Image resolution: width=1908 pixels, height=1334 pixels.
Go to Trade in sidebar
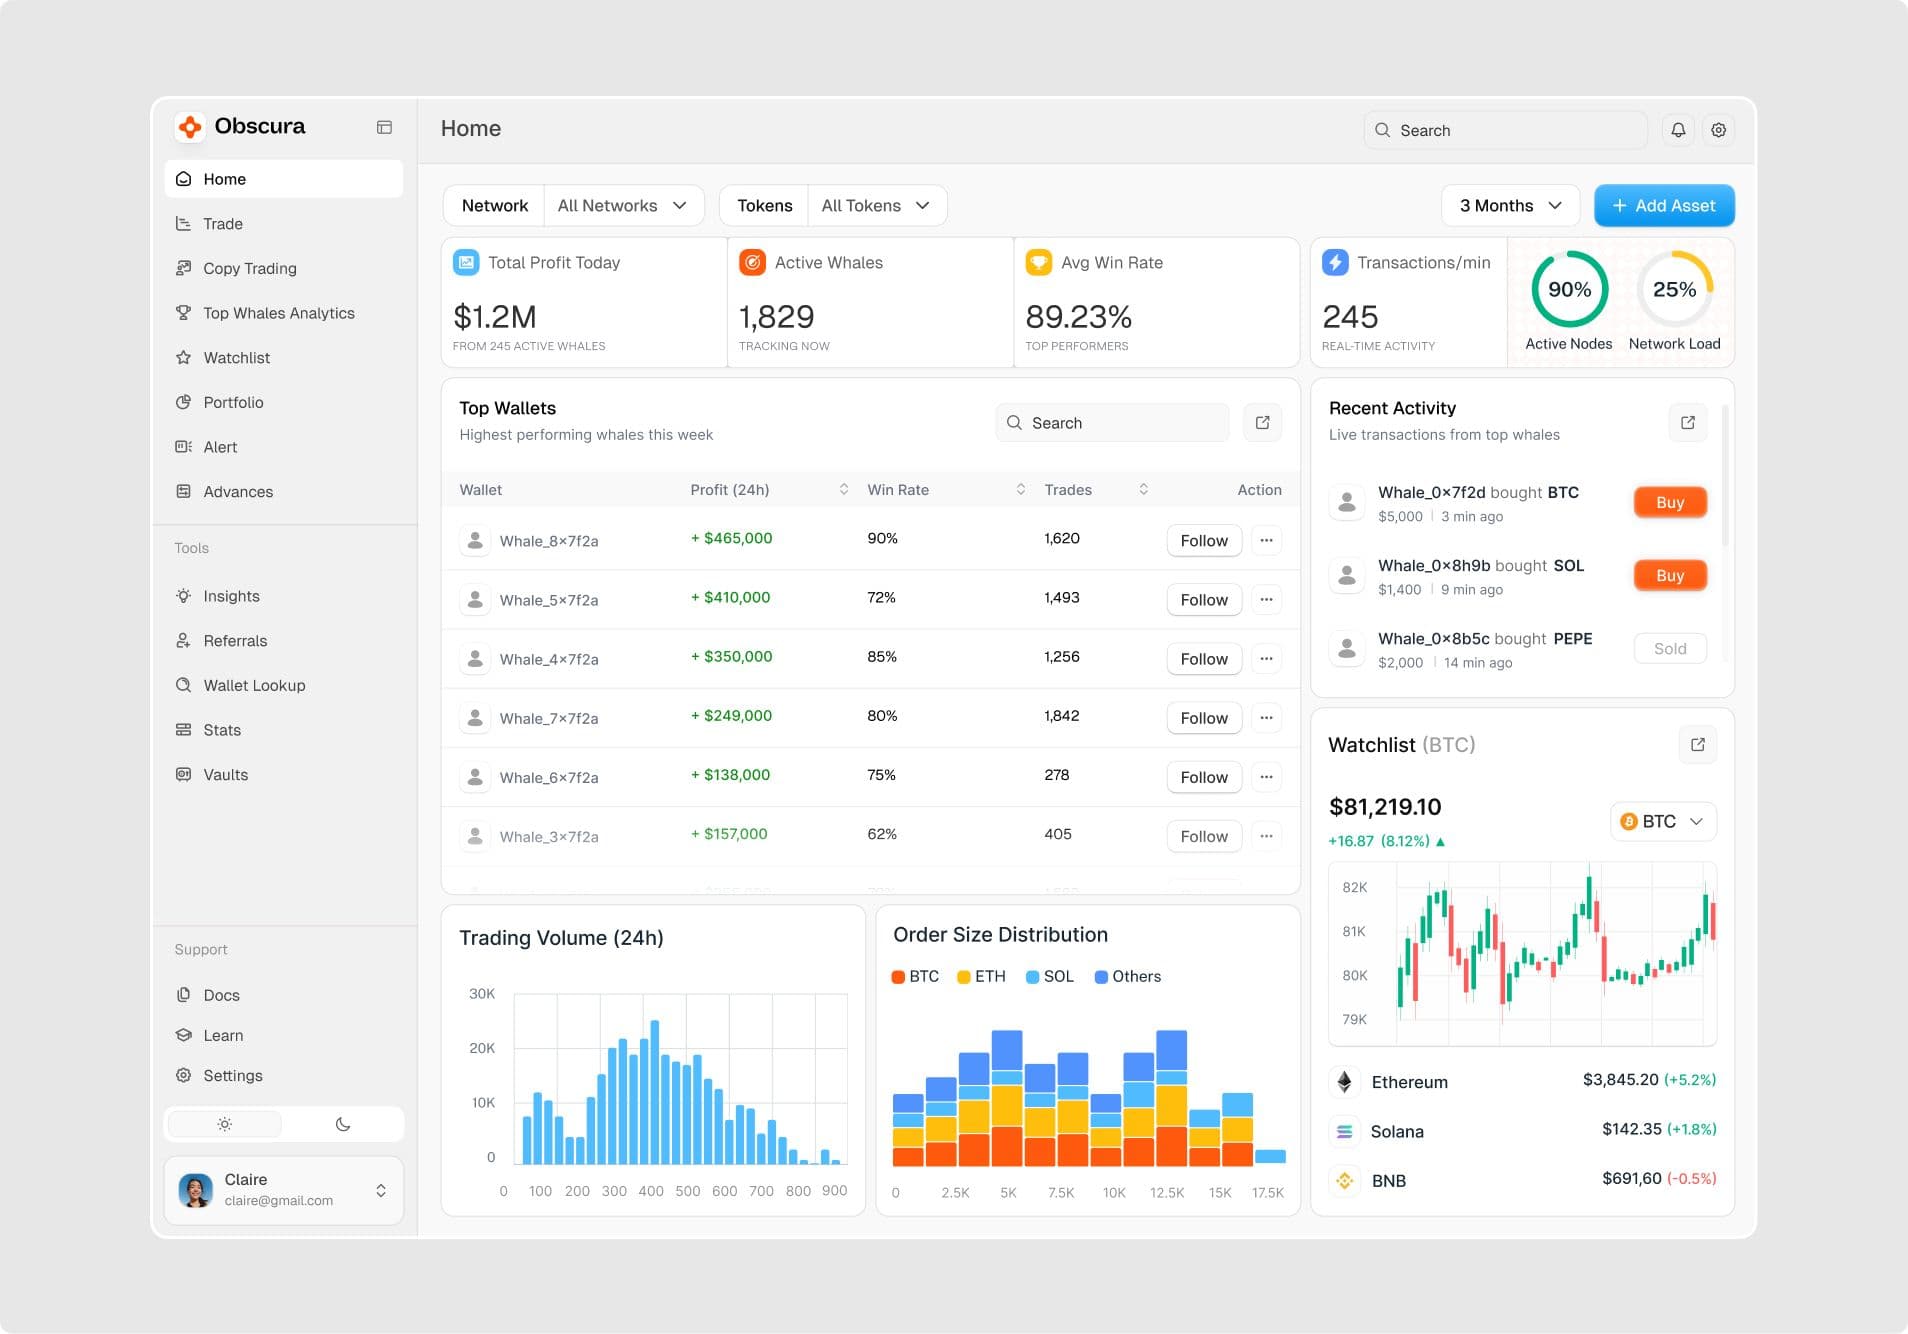point(284,224)
